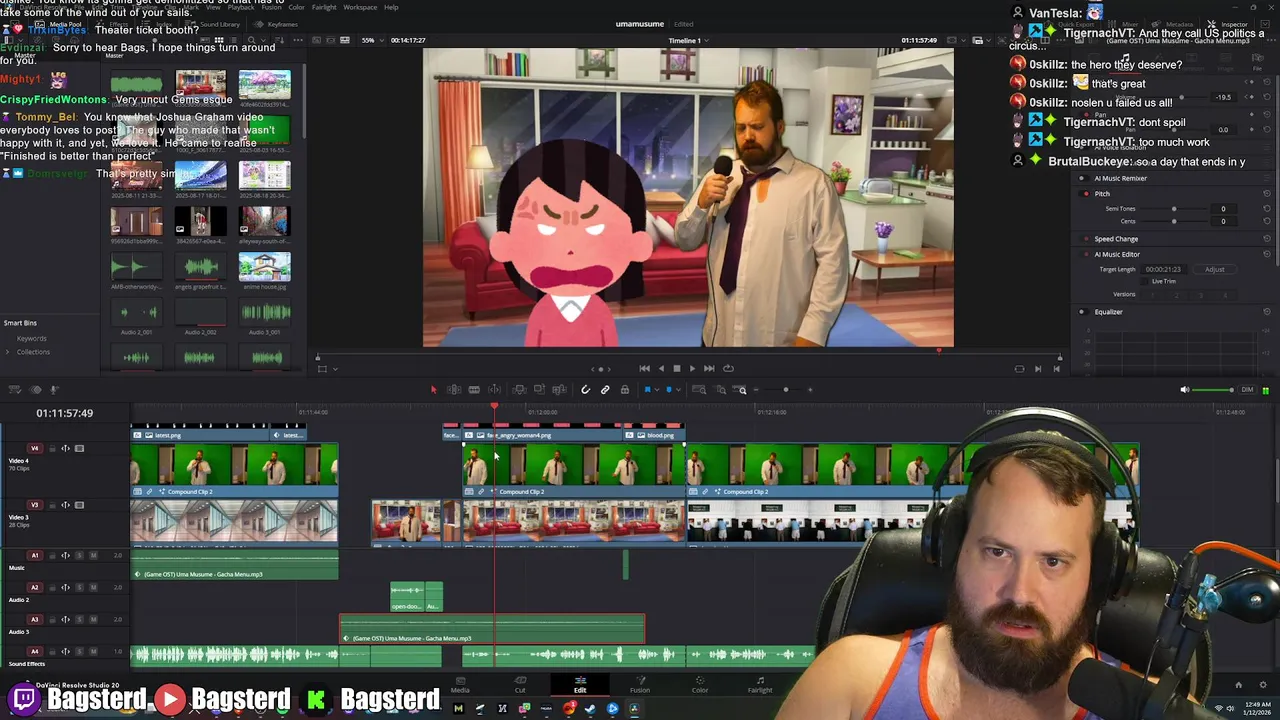Click the Custom Zoom magnifier icon
This screenshot has width=1280, height=720.
pos(742,390)
